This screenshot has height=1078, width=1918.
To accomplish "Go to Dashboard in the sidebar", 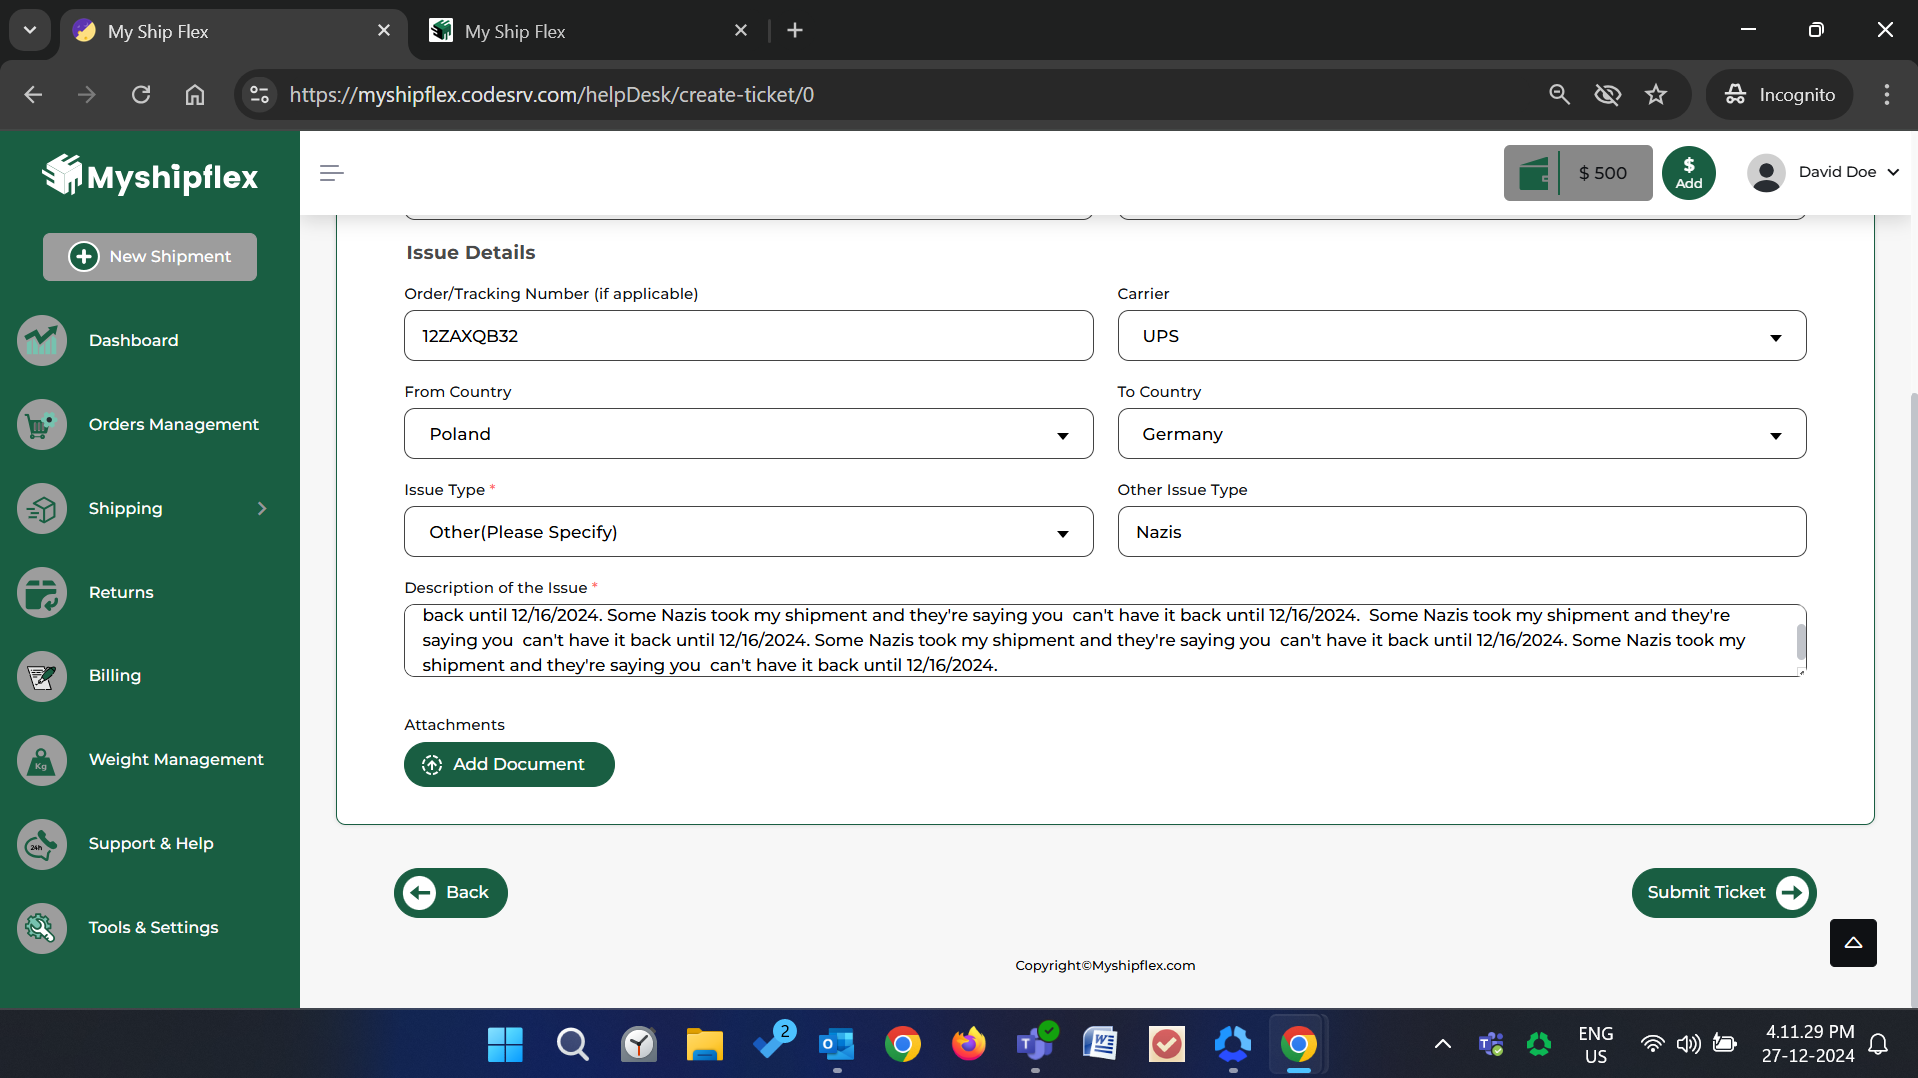I will tap(133, 340).
